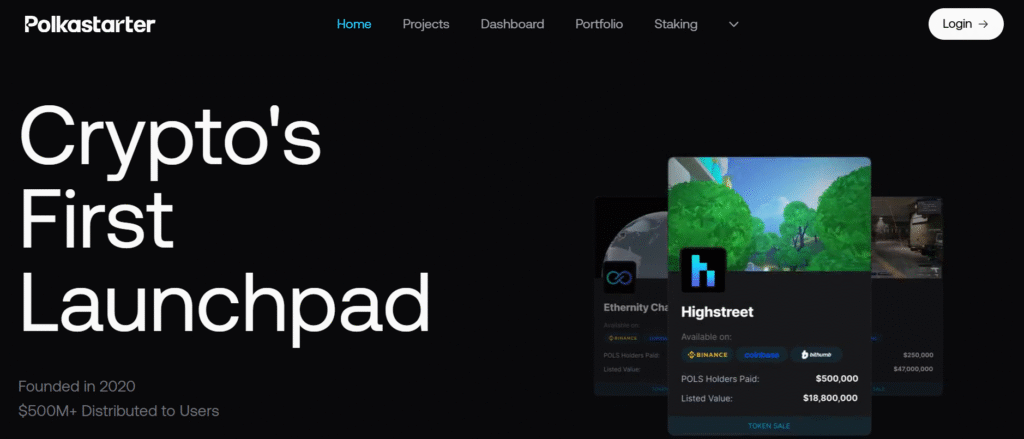Click the Polkastarter logo
1024x439 pixels.
[90, 24]
